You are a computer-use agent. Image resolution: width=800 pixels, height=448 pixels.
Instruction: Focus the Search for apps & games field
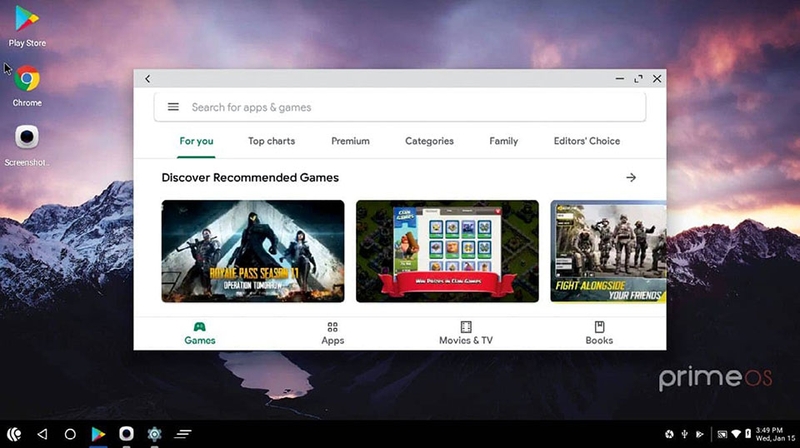[x=400, y=107]
